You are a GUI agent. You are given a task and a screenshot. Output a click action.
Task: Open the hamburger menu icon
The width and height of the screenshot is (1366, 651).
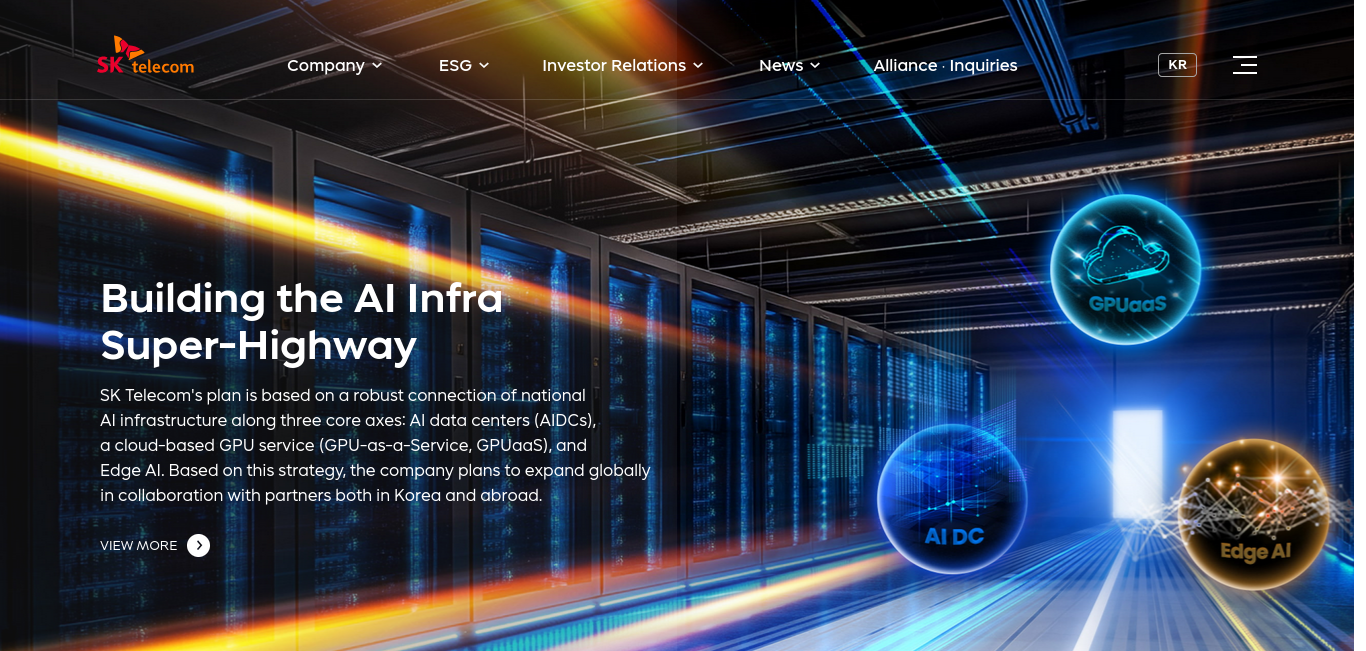(x=1244, y=65)
